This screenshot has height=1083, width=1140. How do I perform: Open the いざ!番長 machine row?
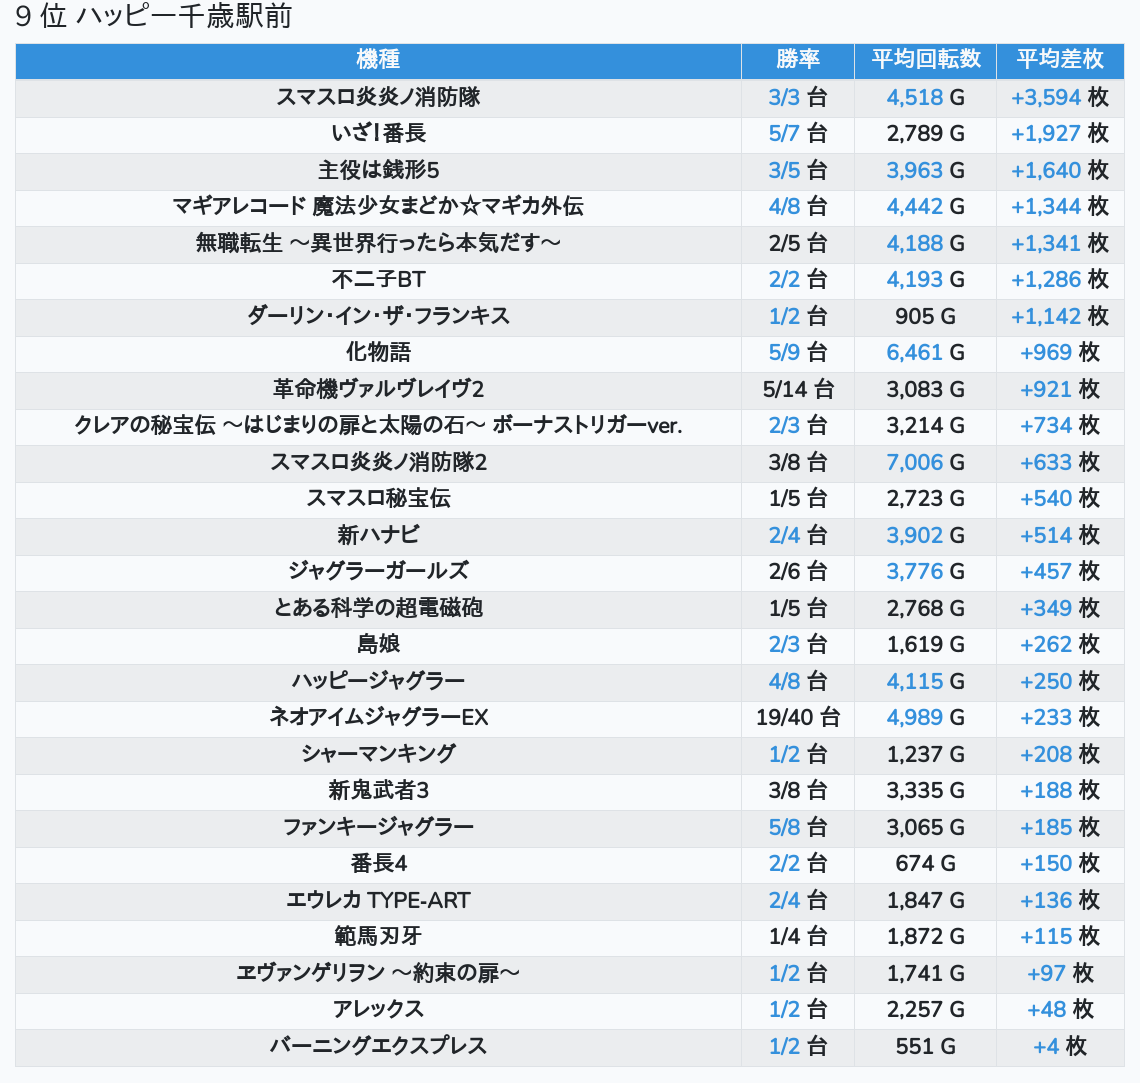378,134
